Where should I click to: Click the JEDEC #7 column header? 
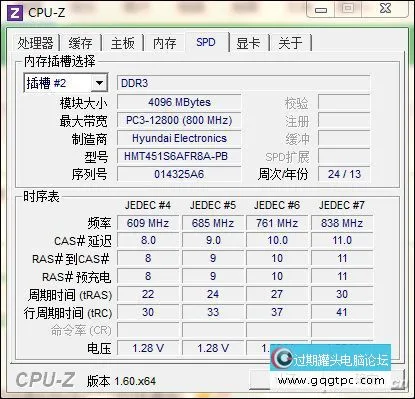[342, 205]
